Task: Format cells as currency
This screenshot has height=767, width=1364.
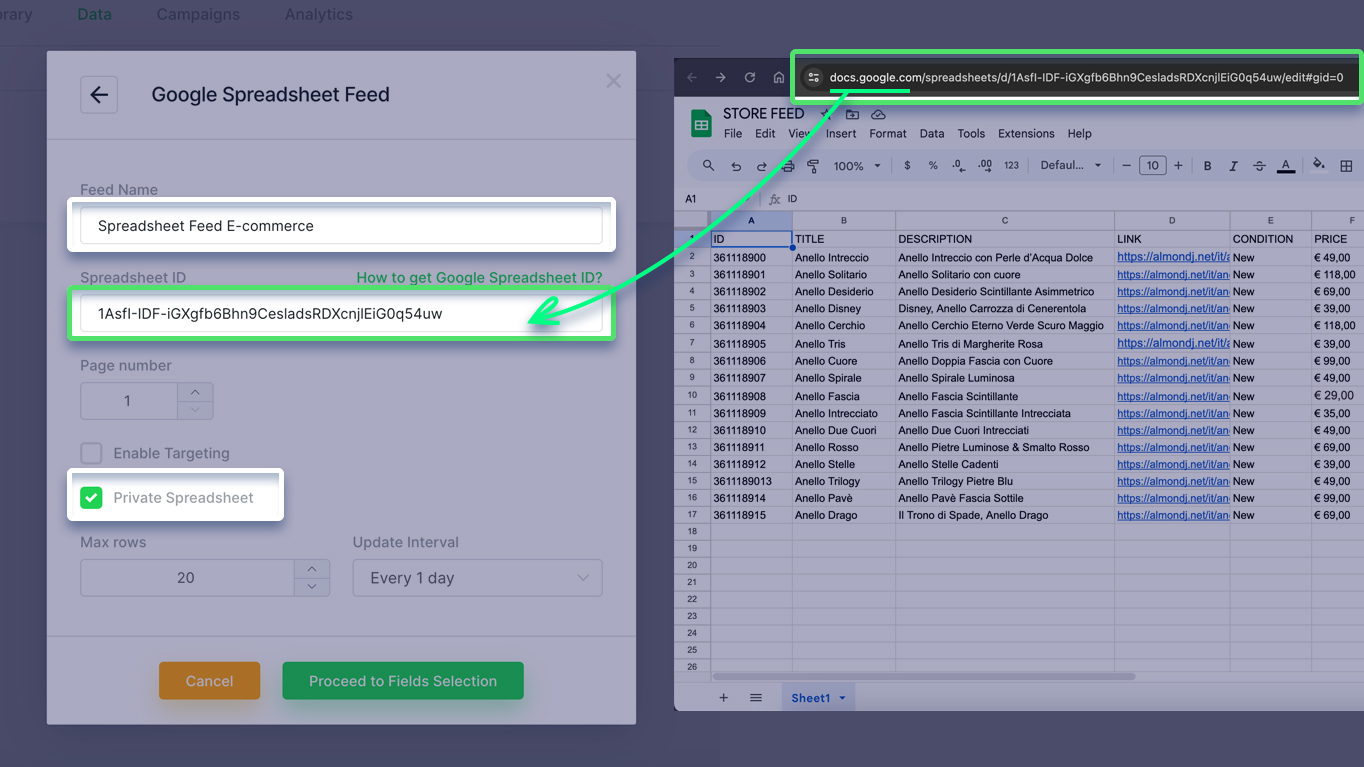Action: coord(907,166)
